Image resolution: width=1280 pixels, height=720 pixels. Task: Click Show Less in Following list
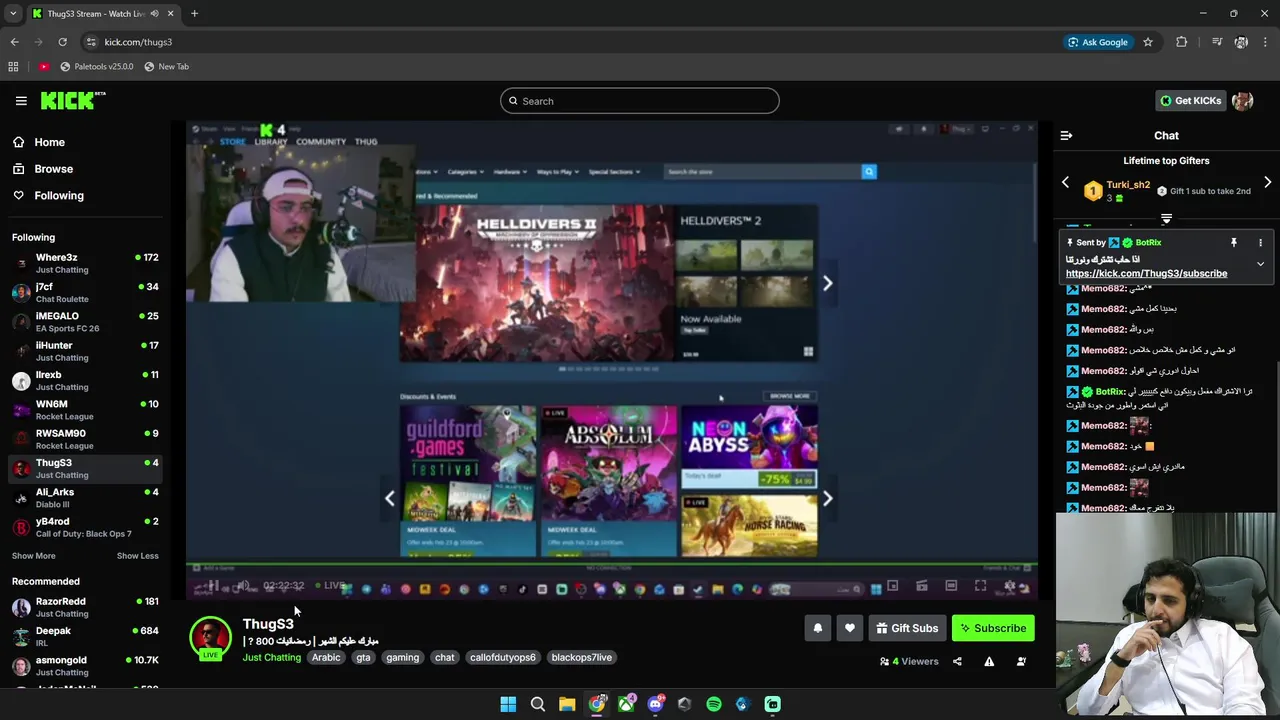point(137,556)
